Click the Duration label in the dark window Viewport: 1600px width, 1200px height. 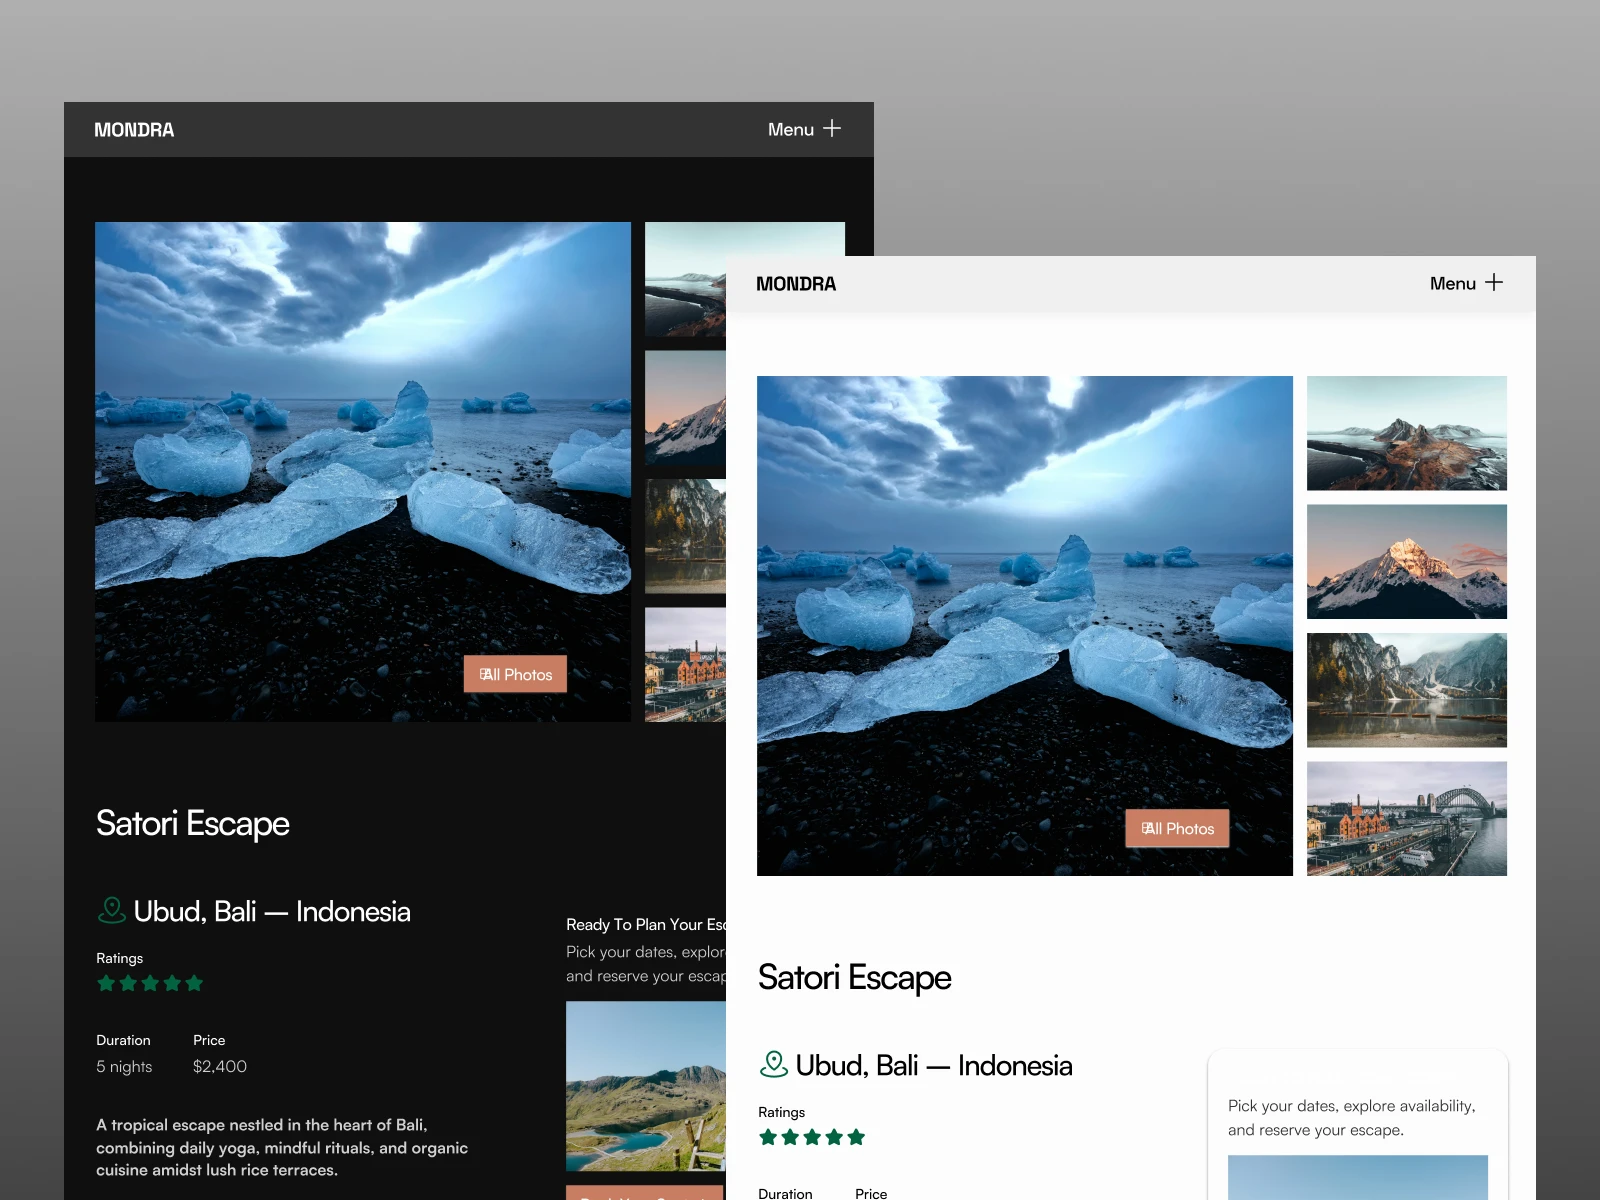(123, 1040)
